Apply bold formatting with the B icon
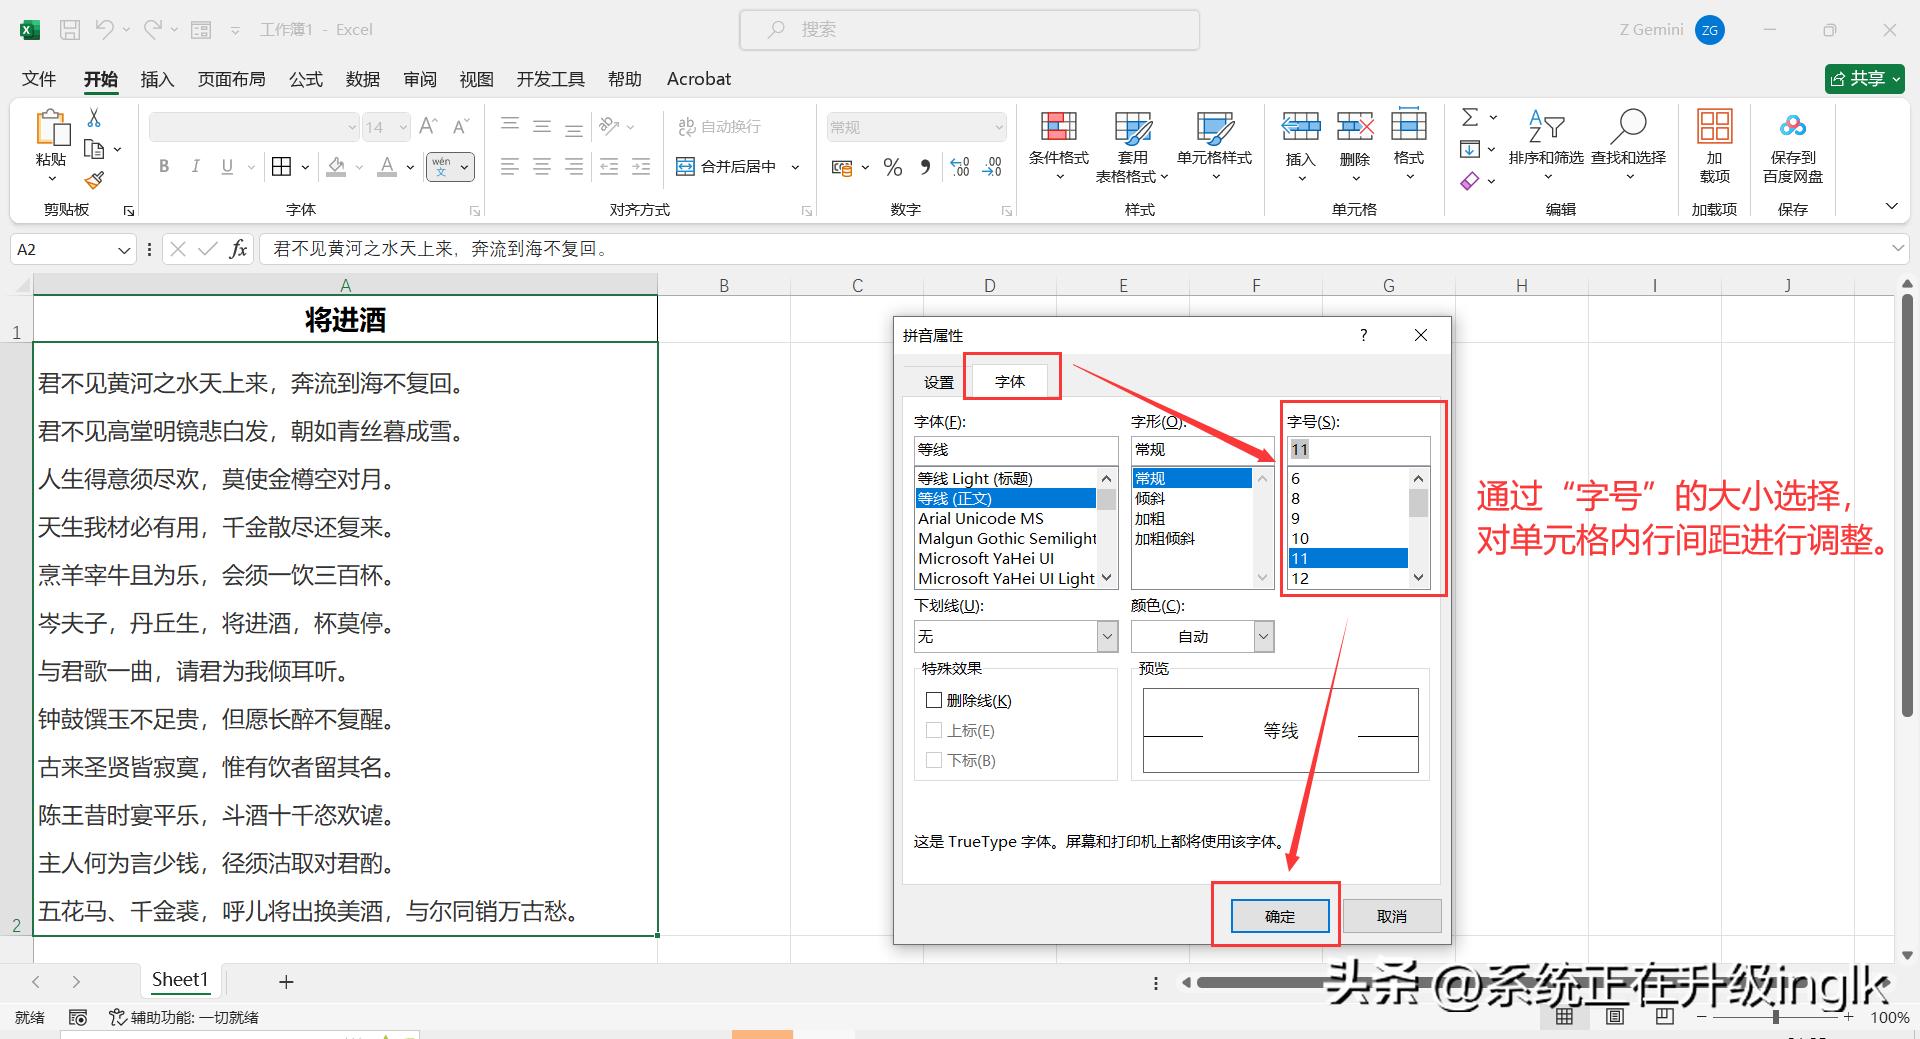 pyautogui.click(x=164, y=166)
